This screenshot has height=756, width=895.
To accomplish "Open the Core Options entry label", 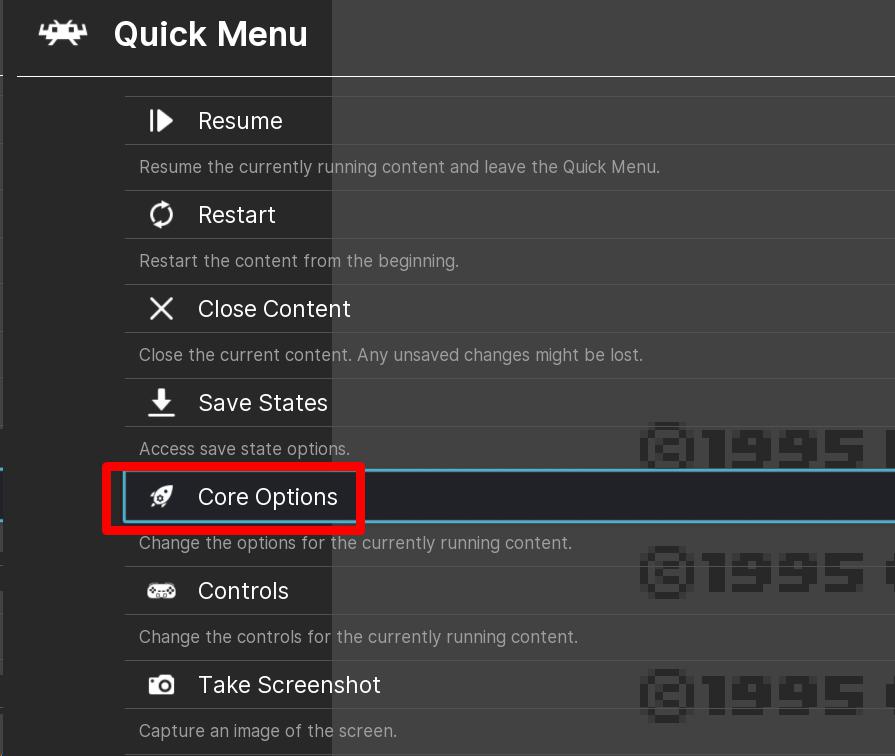I will click(268, 497).
